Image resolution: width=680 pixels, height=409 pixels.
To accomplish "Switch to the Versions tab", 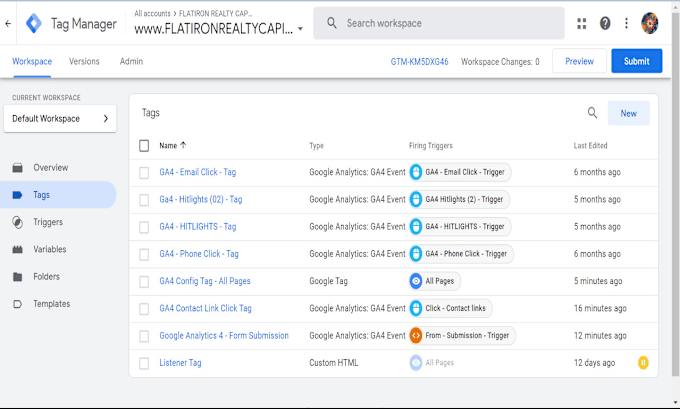I will pyautogui.click(x=84, y=62).
